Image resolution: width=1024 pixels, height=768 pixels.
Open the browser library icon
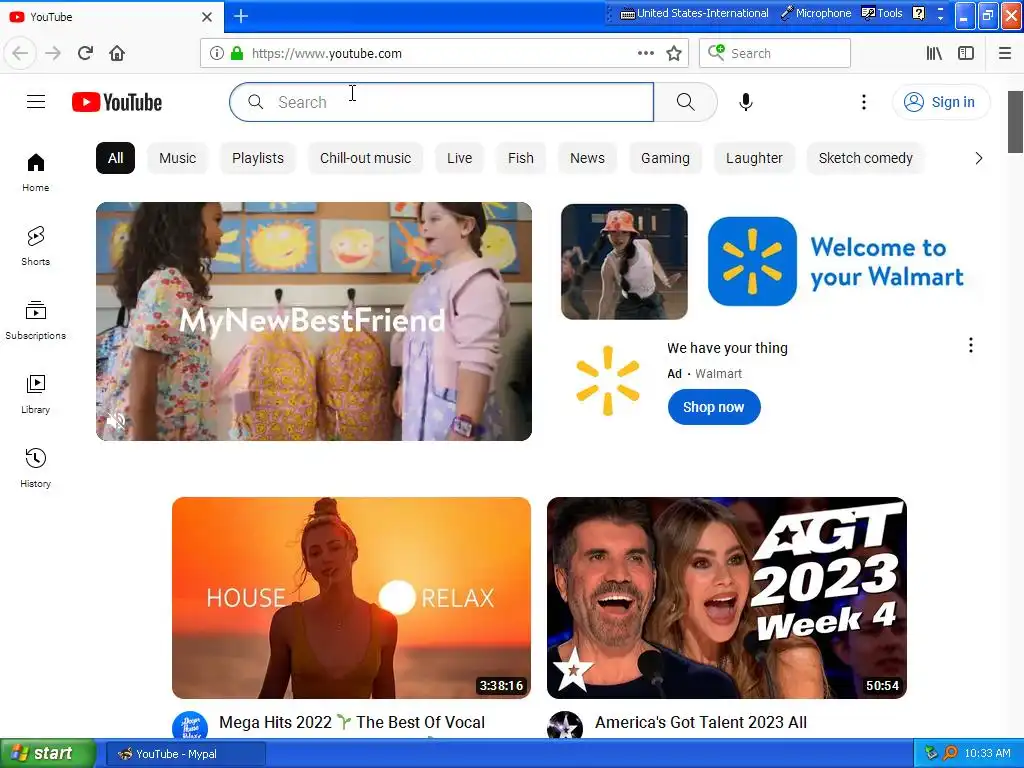click(x=934, y=53)
